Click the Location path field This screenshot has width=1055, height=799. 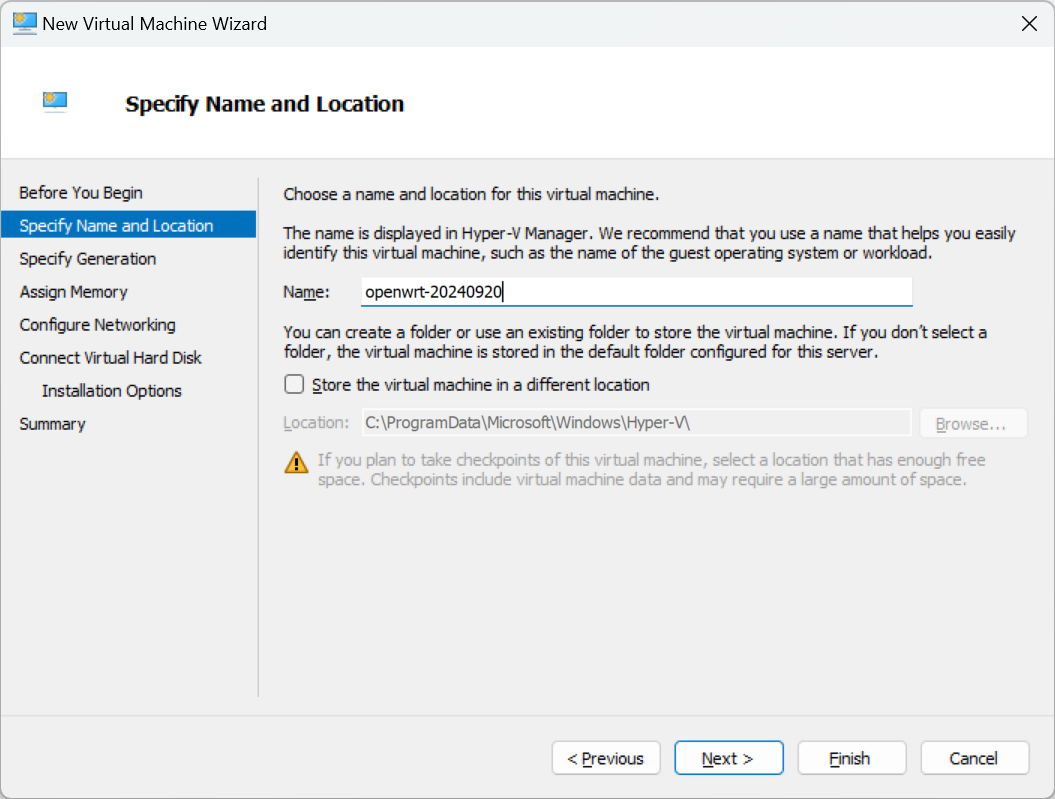636,423
